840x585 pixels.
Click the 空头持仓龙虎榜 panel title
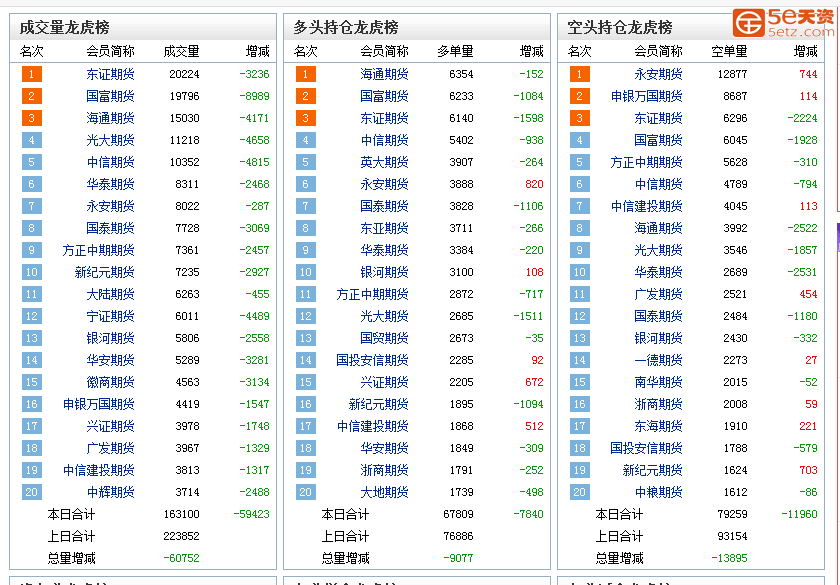click(x=620, y=27)
